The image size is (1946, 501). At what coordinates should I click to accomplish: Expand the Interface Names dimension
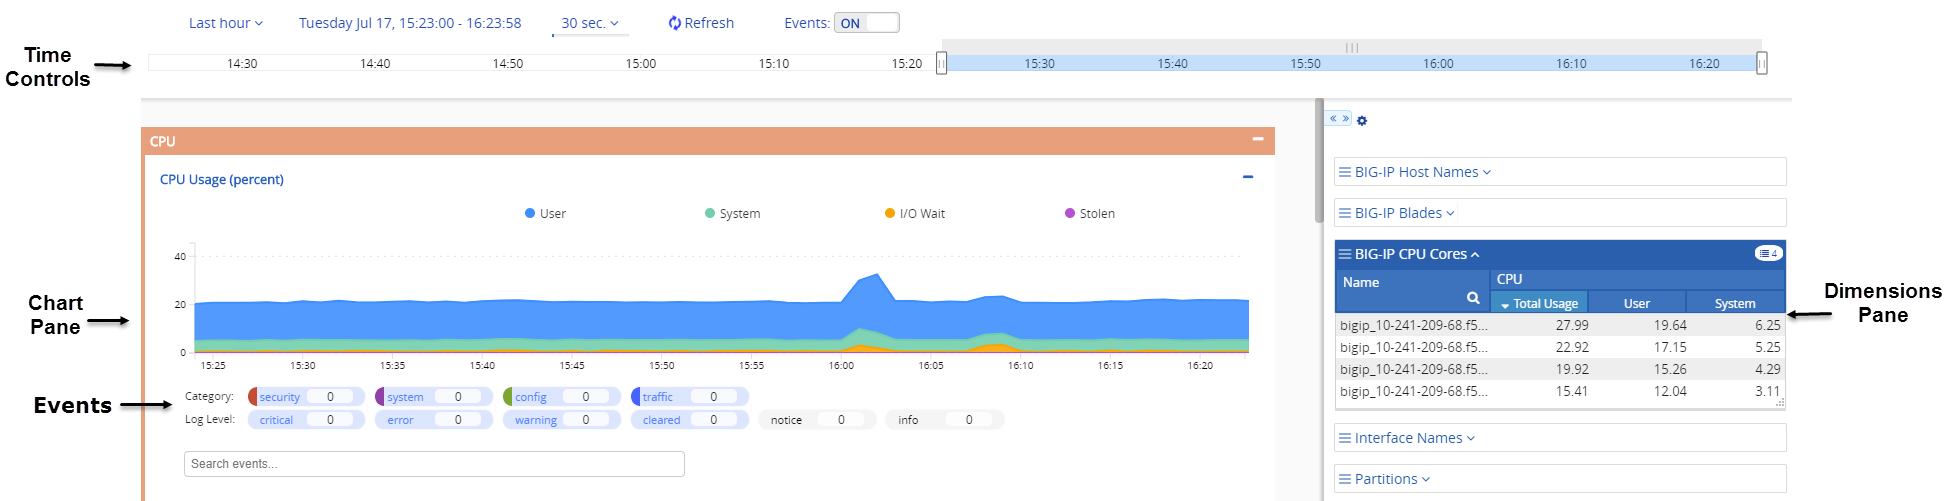click(1414, 438)
